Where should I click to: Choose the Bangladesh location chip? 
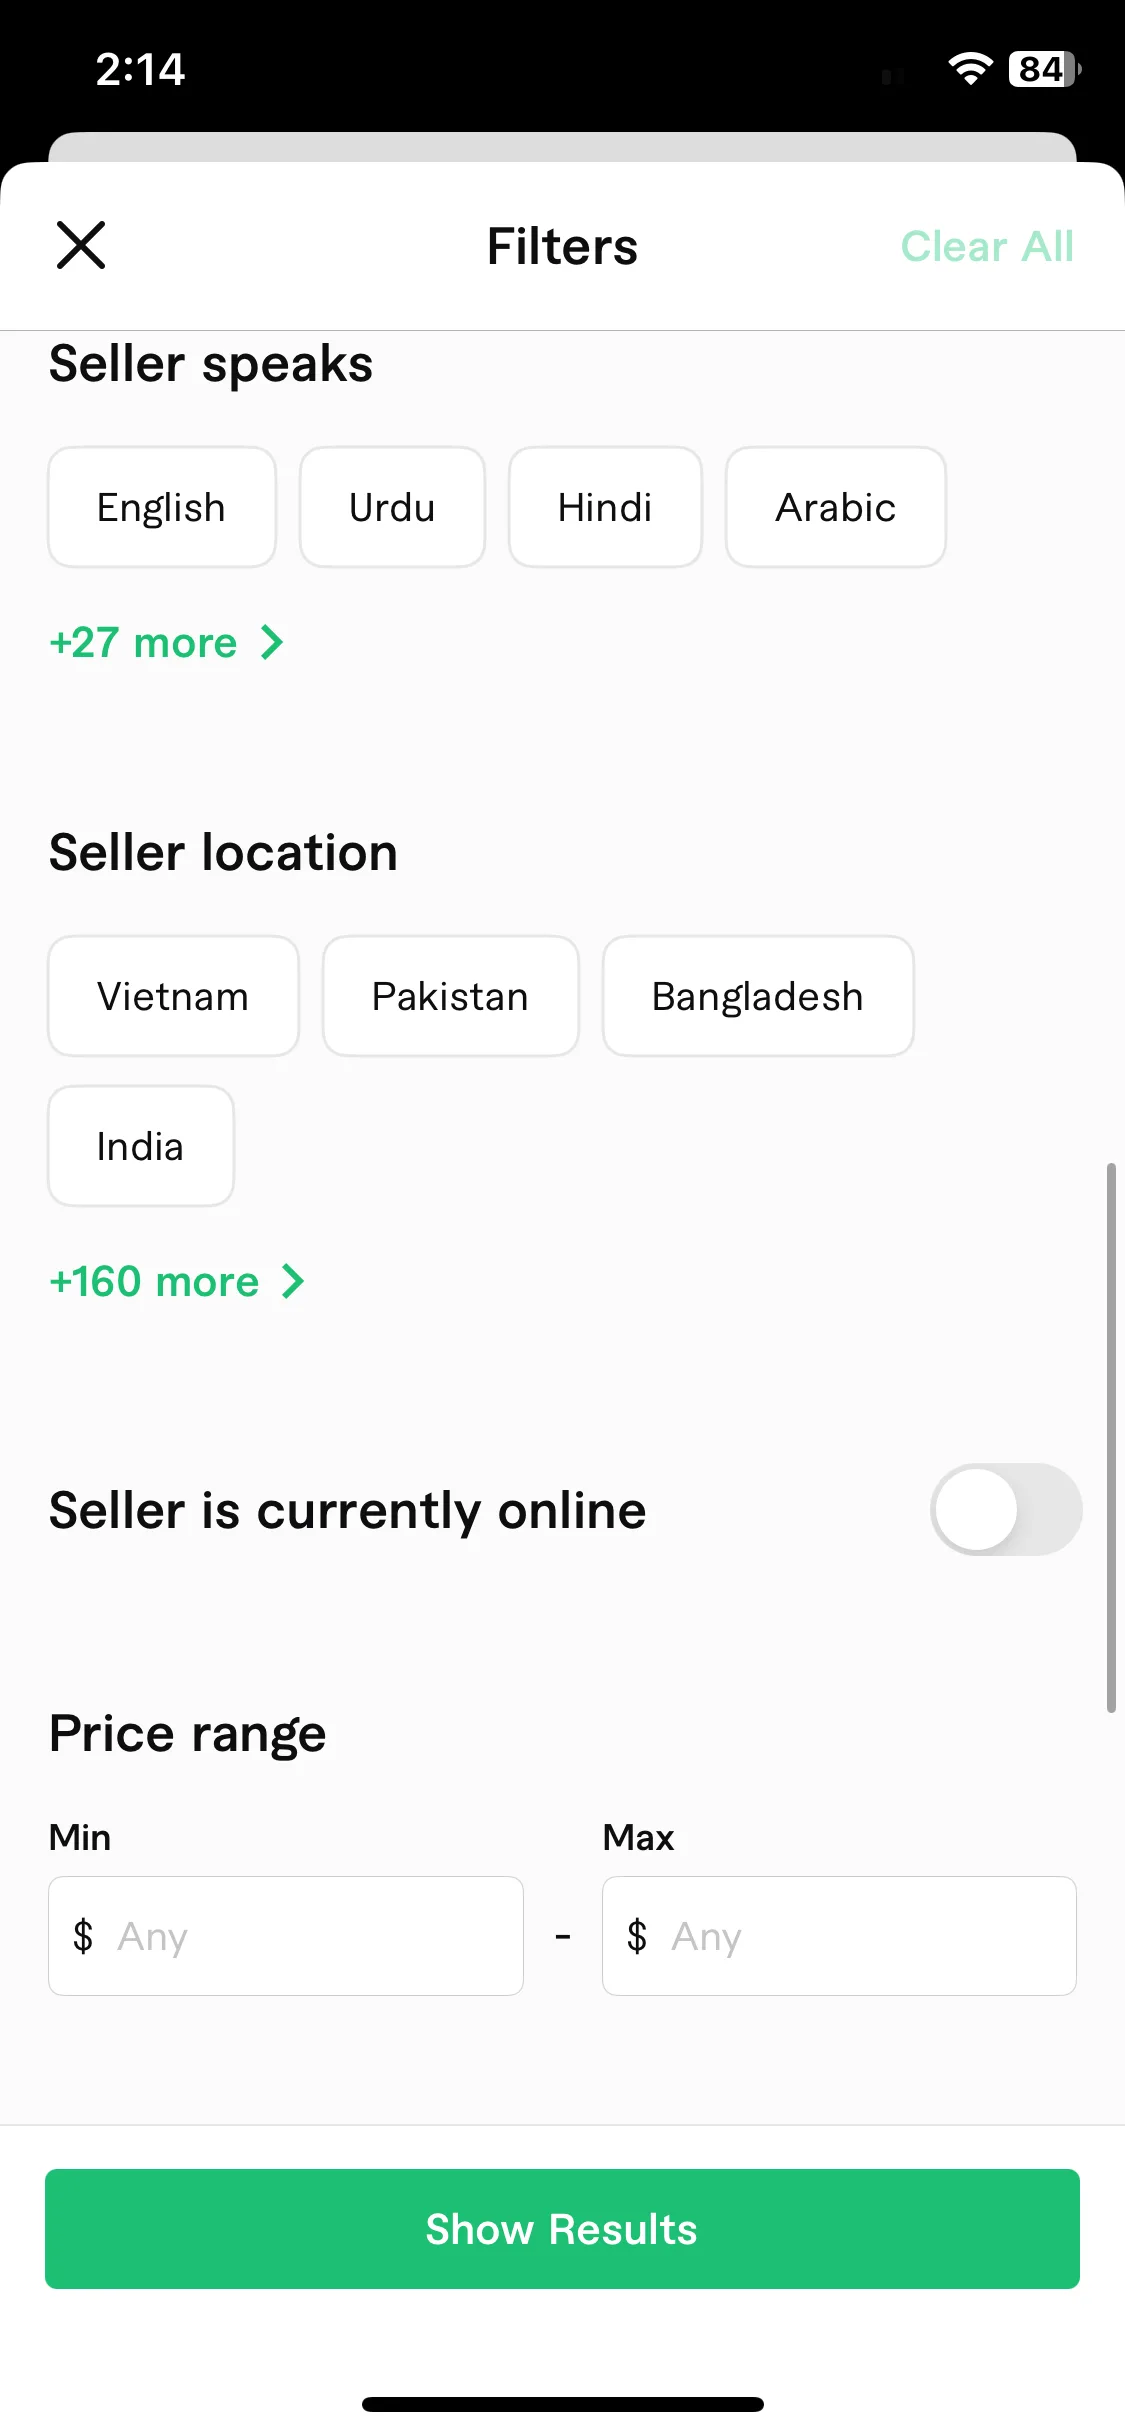[x=758, y=996]
